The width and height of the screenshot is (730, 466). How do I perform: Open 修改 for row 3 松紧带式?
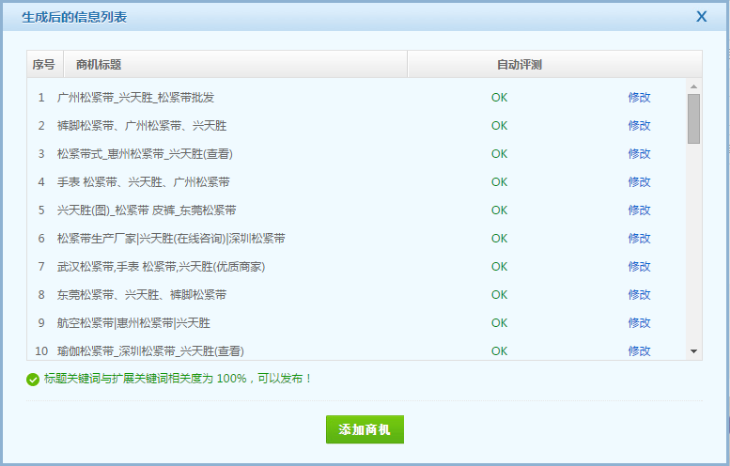click(x=639, y=154)
